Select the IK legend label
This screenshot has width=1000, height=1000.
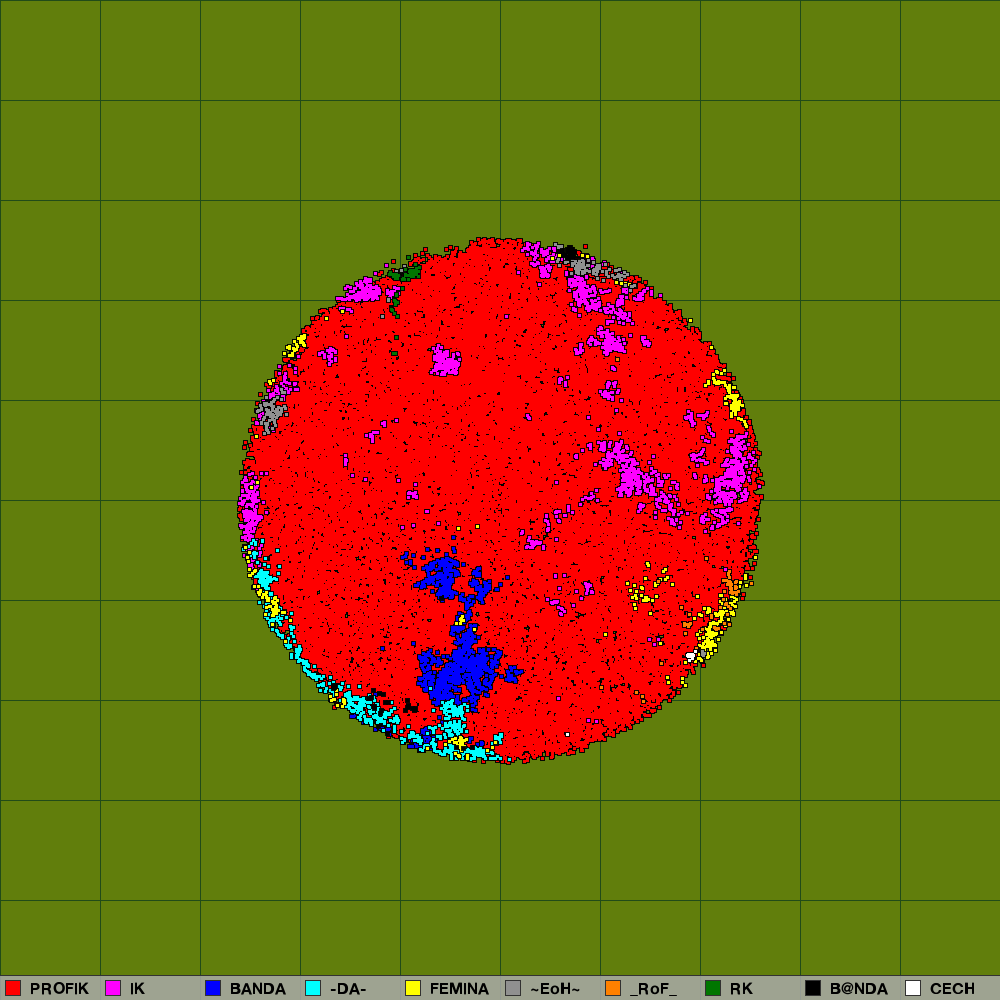[137, 989]
